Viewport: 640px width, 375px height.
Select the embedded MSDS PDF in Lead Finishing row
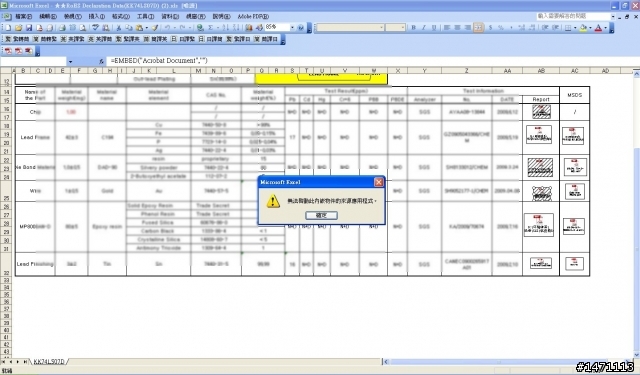pyautogui.click(x=574, y=263)
